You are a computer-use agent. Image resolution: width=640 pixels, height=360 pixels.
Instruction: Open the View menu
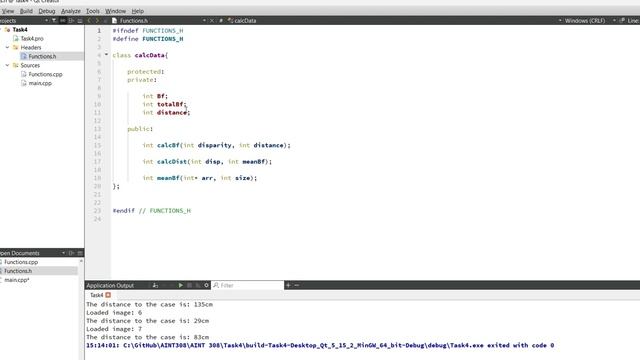[x=8, y=11]
